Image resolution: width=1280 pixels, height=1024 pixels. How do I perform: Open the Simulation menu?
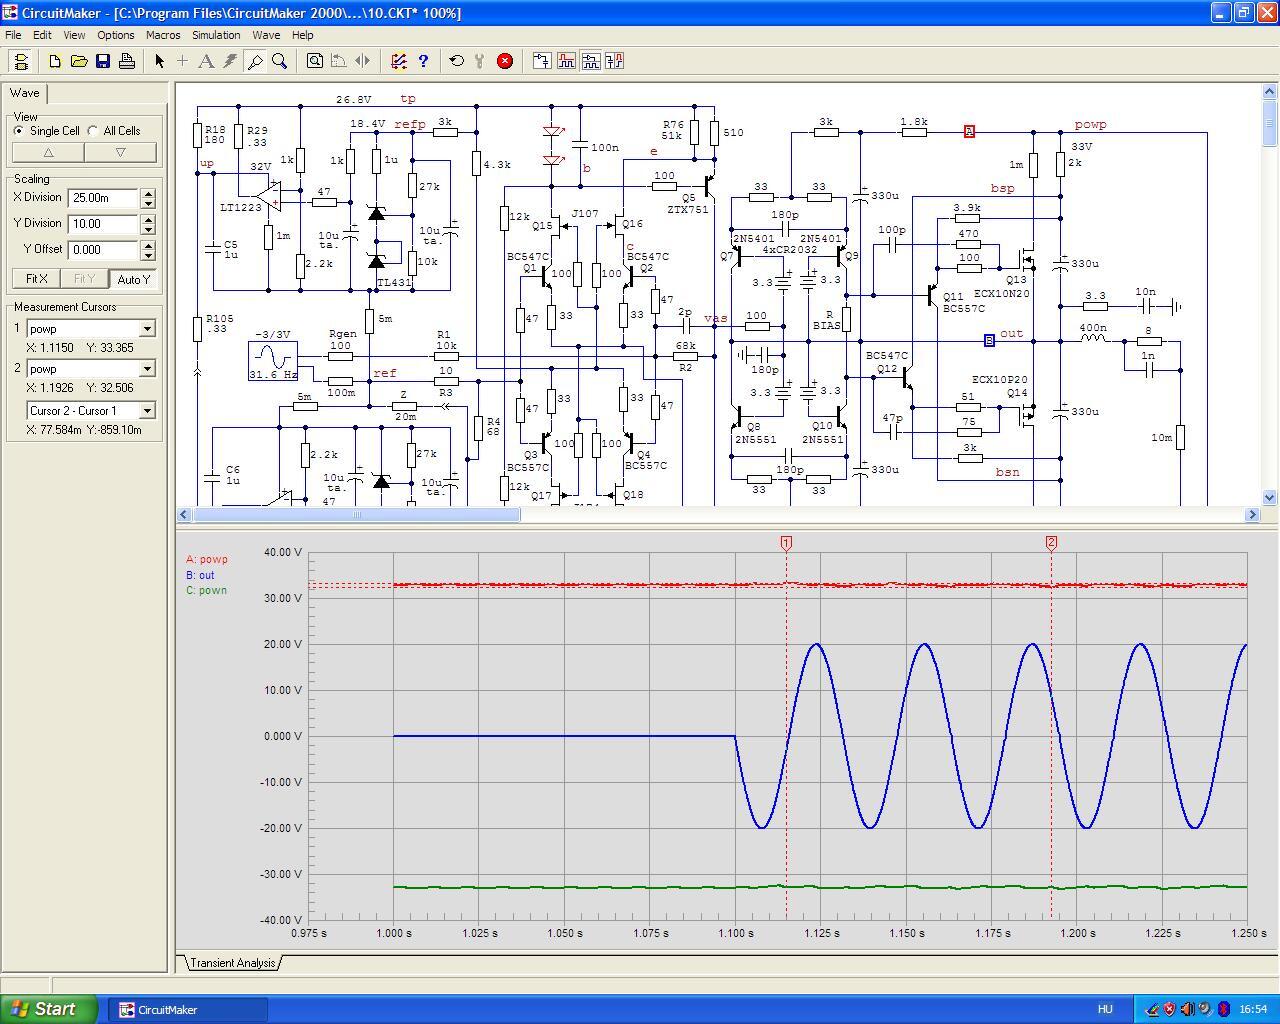click(x=216, y=35)
